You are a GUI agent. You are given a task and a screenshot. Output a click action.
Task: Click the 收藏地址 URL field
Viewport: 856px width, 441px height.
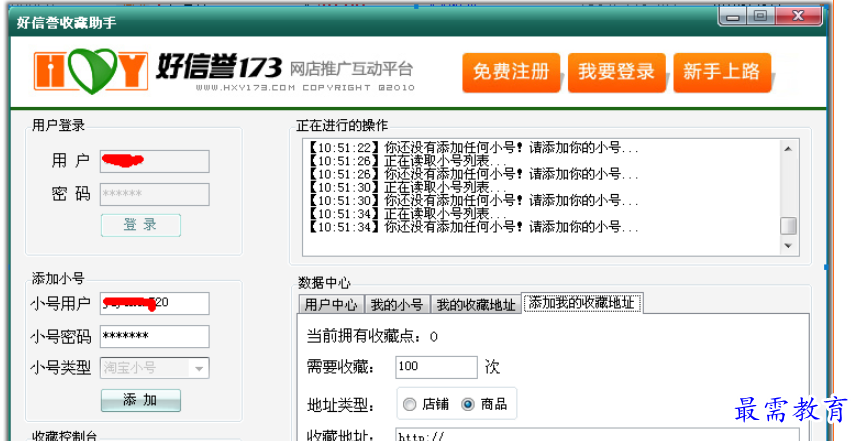pos(596,435)
